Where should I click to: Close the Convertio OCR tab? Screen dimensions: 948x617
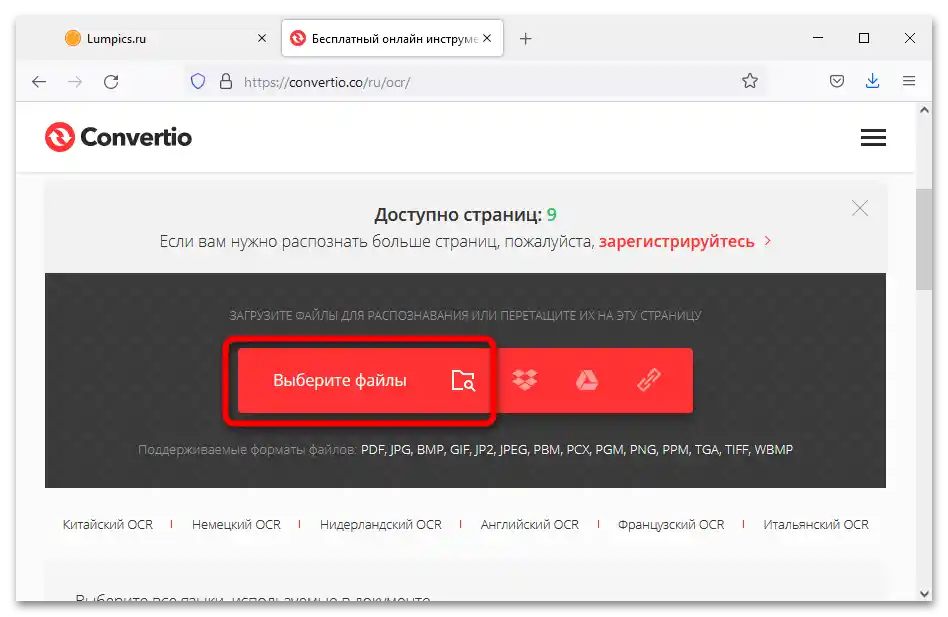coord(487,38)
